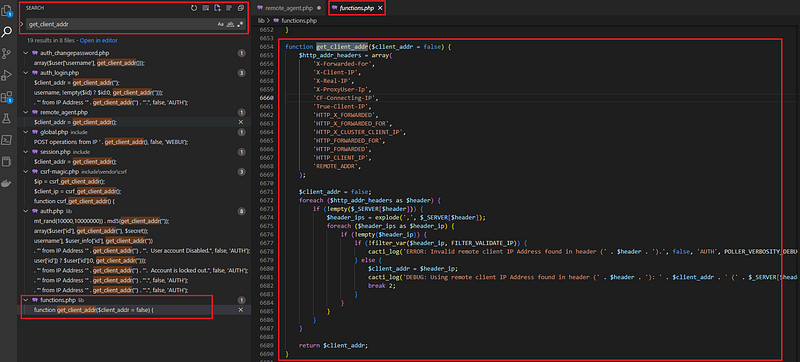
Task: Click the functions.php breadcrumb label
Action: pos(299,21)
